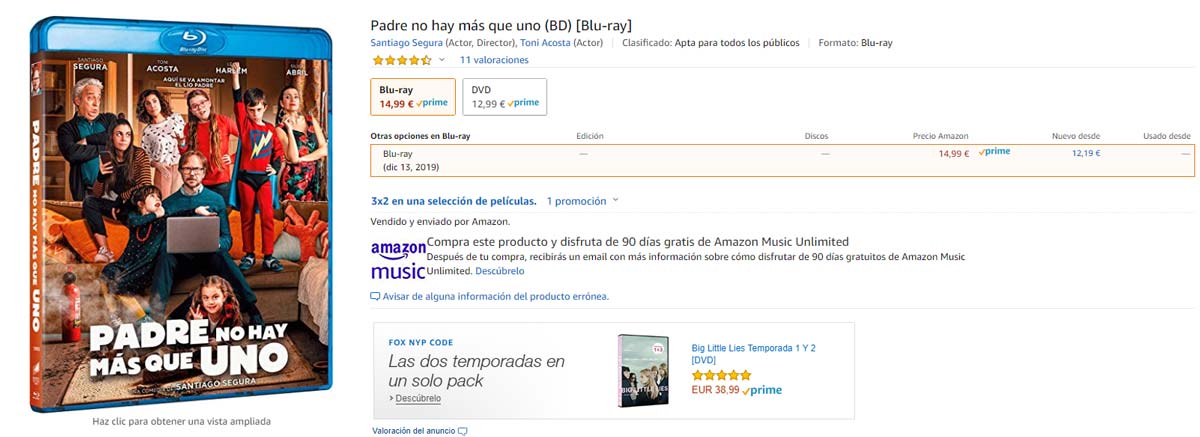Click the Amazon Music logo
Image resolution: width=1200 pixels, height=437 pixels.
(397, 260)
